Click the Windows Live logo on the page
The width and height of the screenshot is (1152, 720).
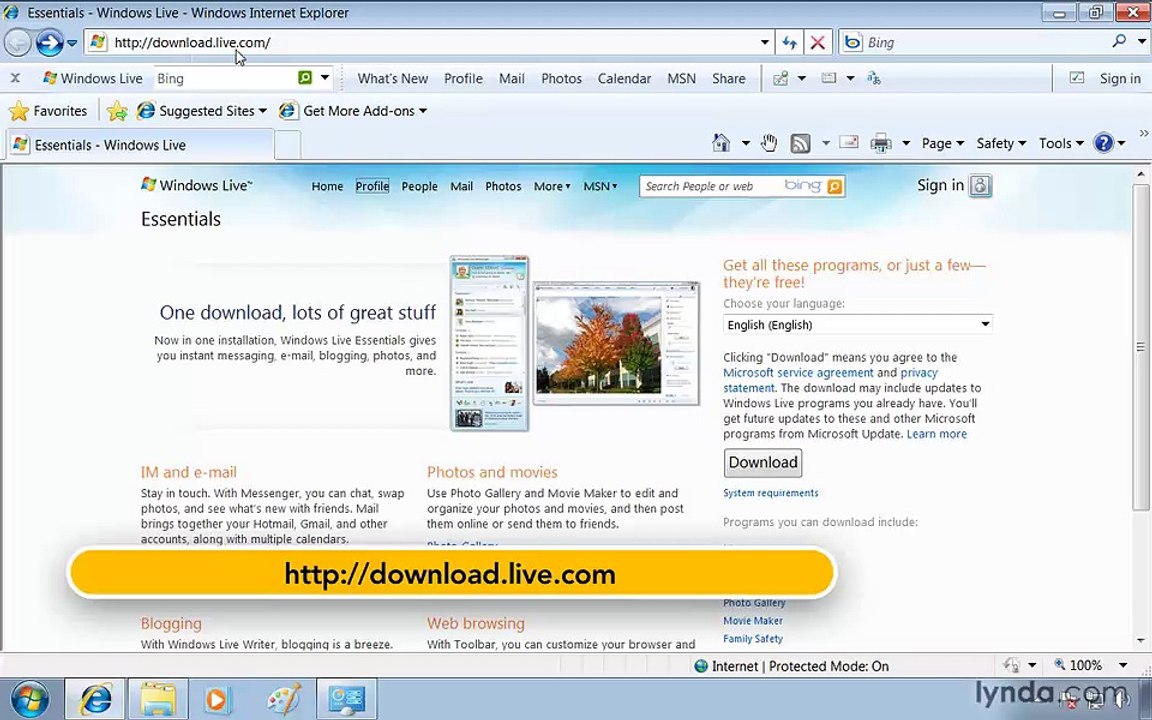196,185
